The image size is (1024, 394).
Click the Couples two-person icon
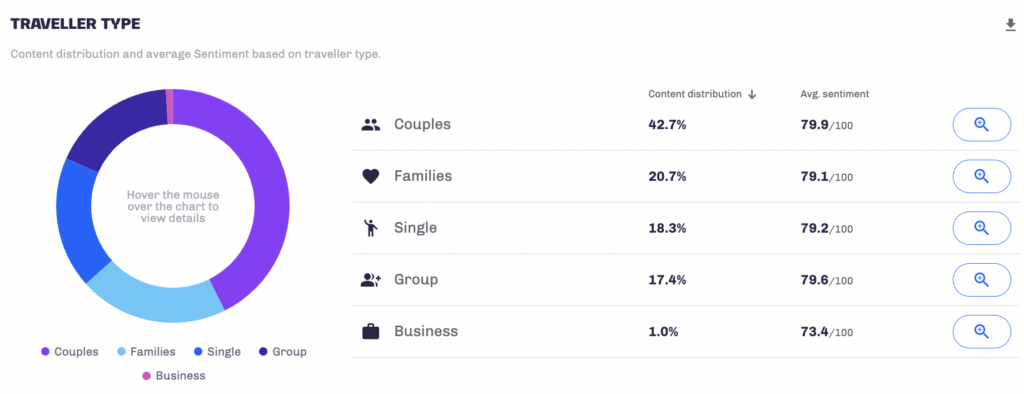(370, 125)
